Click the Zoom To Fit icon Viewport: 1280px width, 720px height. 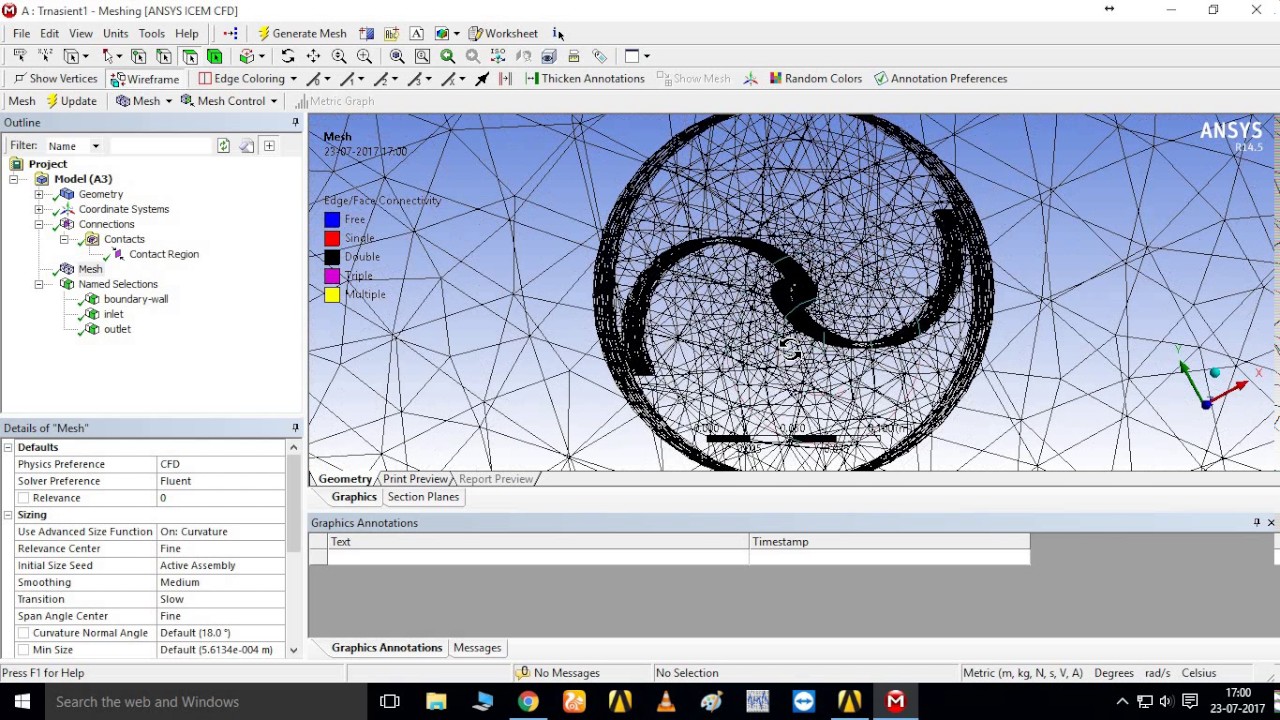396,56
